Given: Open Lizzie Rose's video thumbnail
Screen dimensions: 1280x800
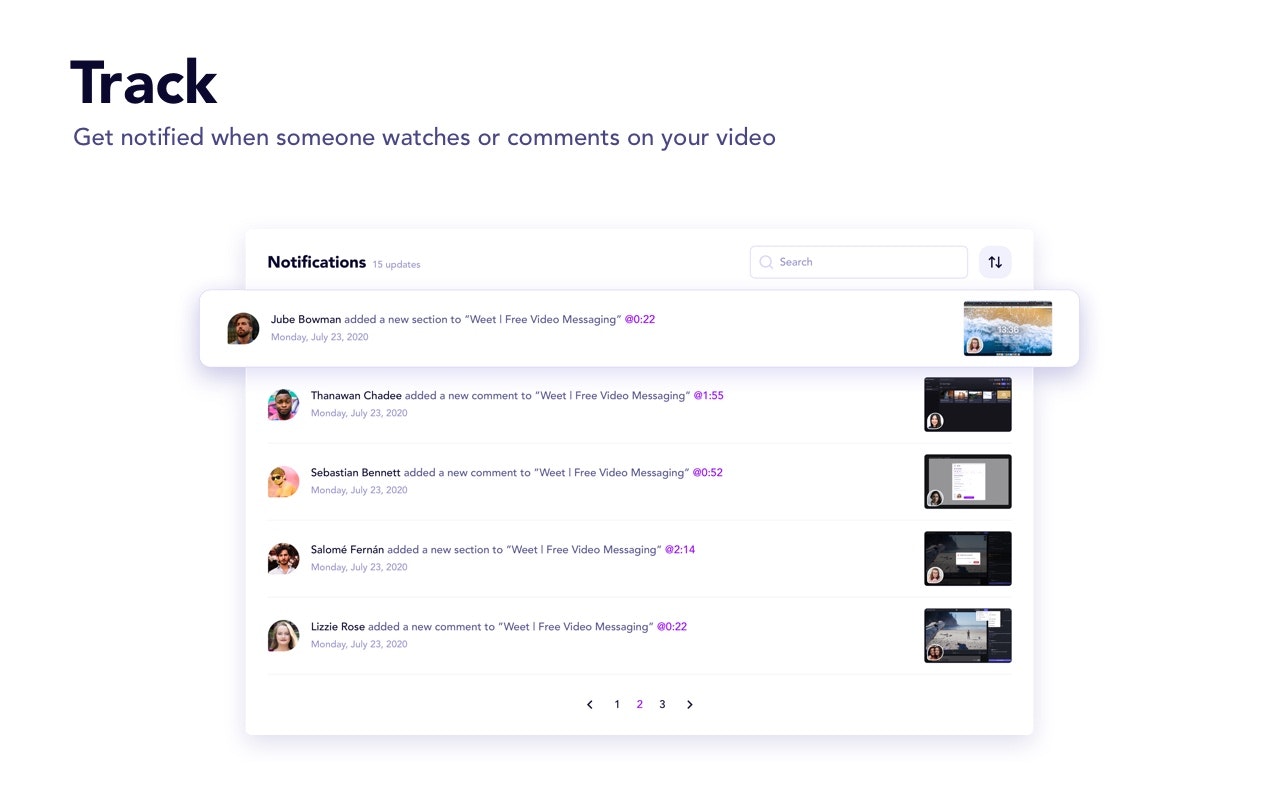Looking at the screenshot, I should (x=967, y=635).
